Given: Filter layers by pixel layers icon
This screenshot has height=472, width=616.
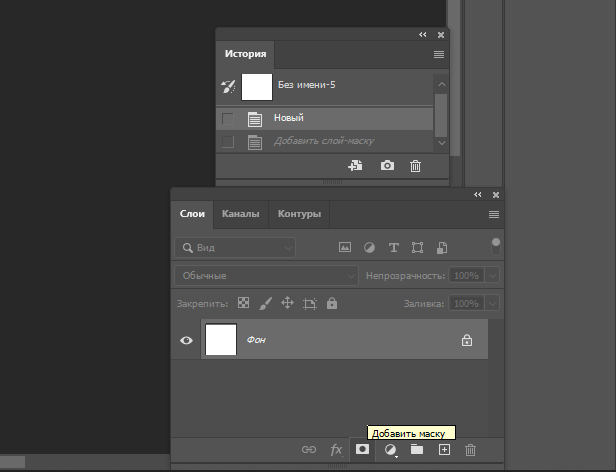Looking at the screenshot, I should (345, 247).
